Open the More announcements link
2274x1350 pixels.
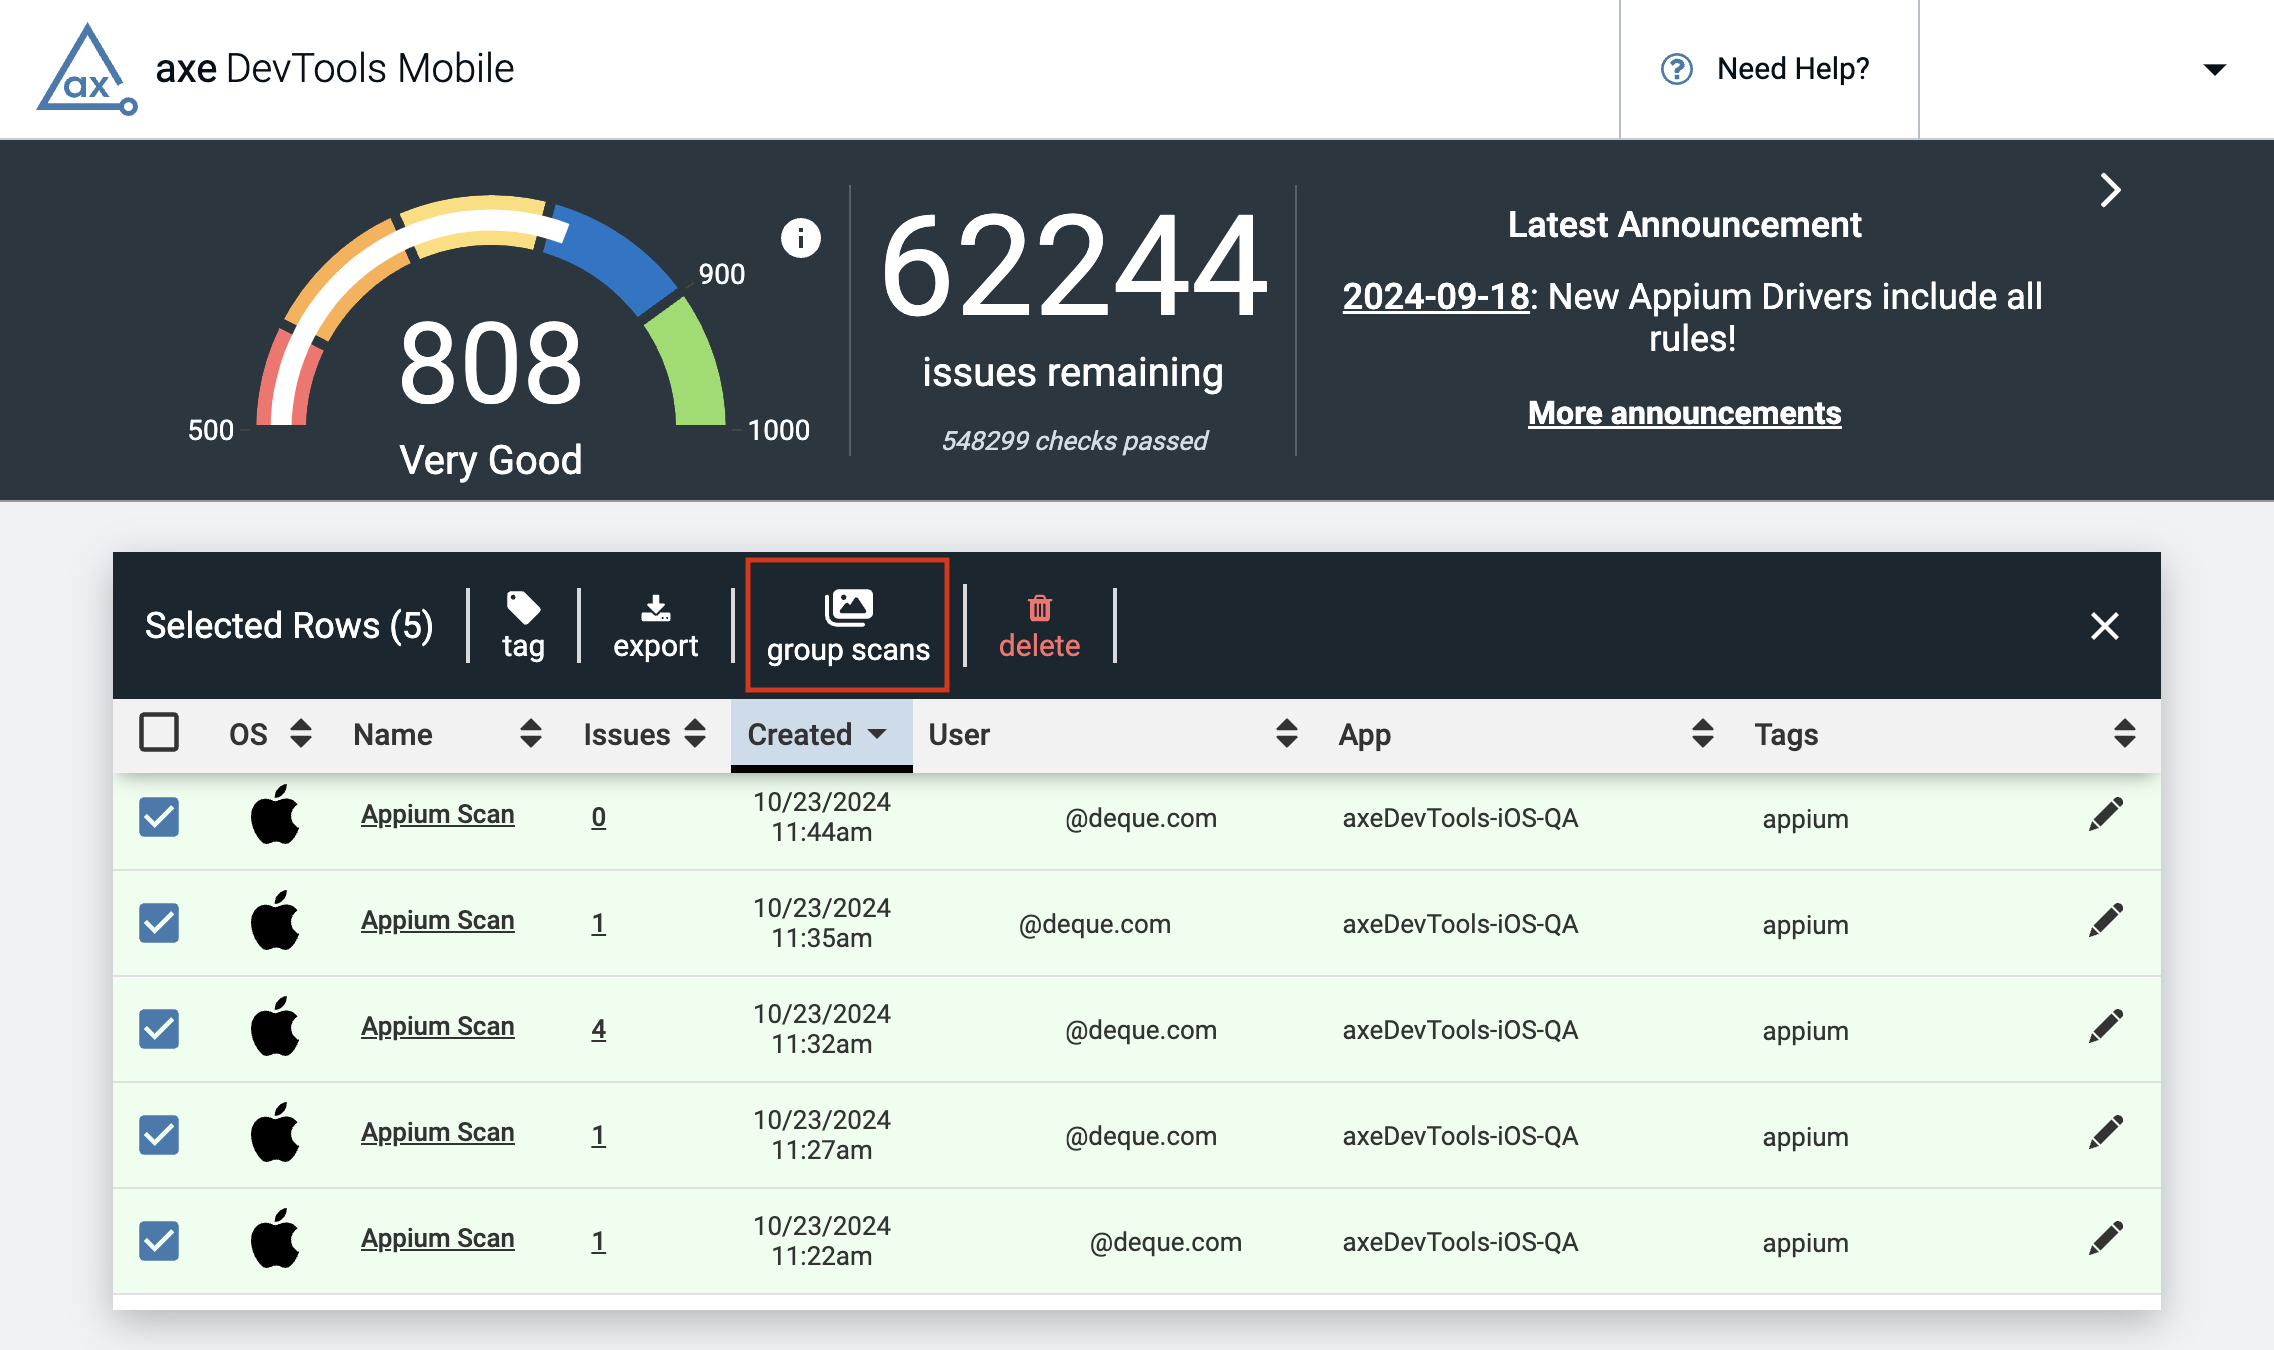(x=1684, y=413)
